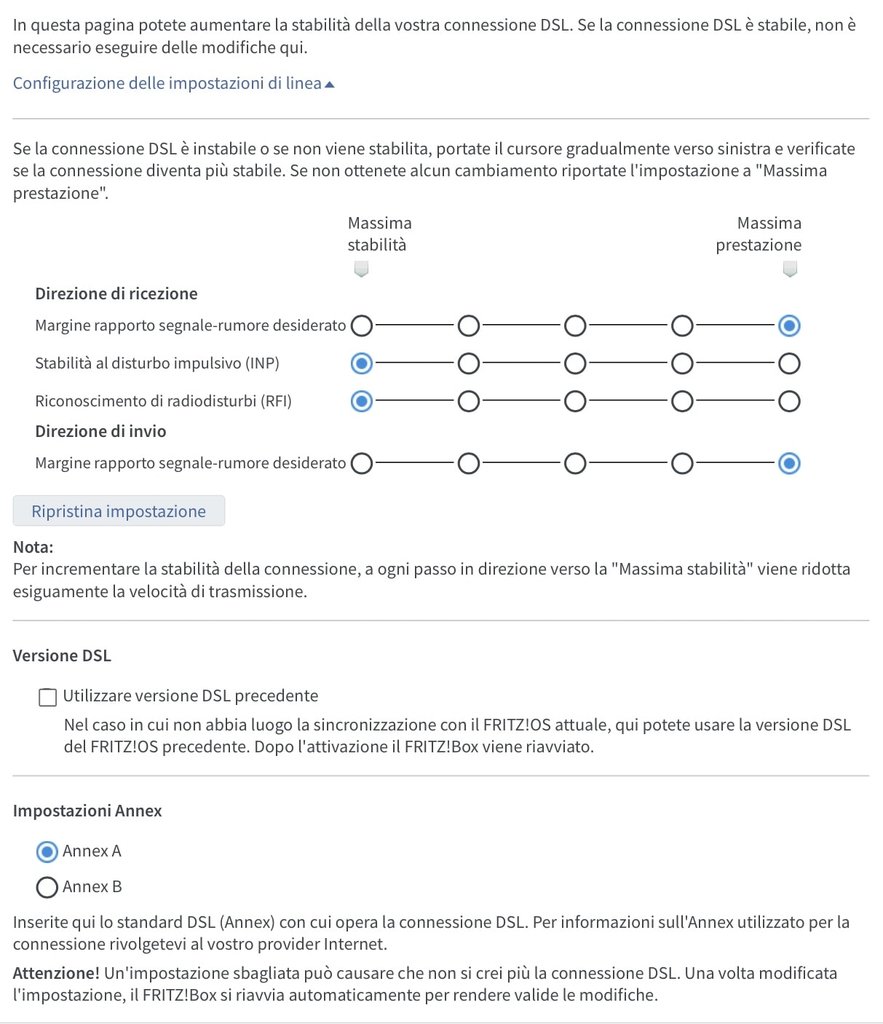Viewport: 883px width, 1024px height.
Task: Choose middle position on RFI recognition row
Action: pos(575,401)
